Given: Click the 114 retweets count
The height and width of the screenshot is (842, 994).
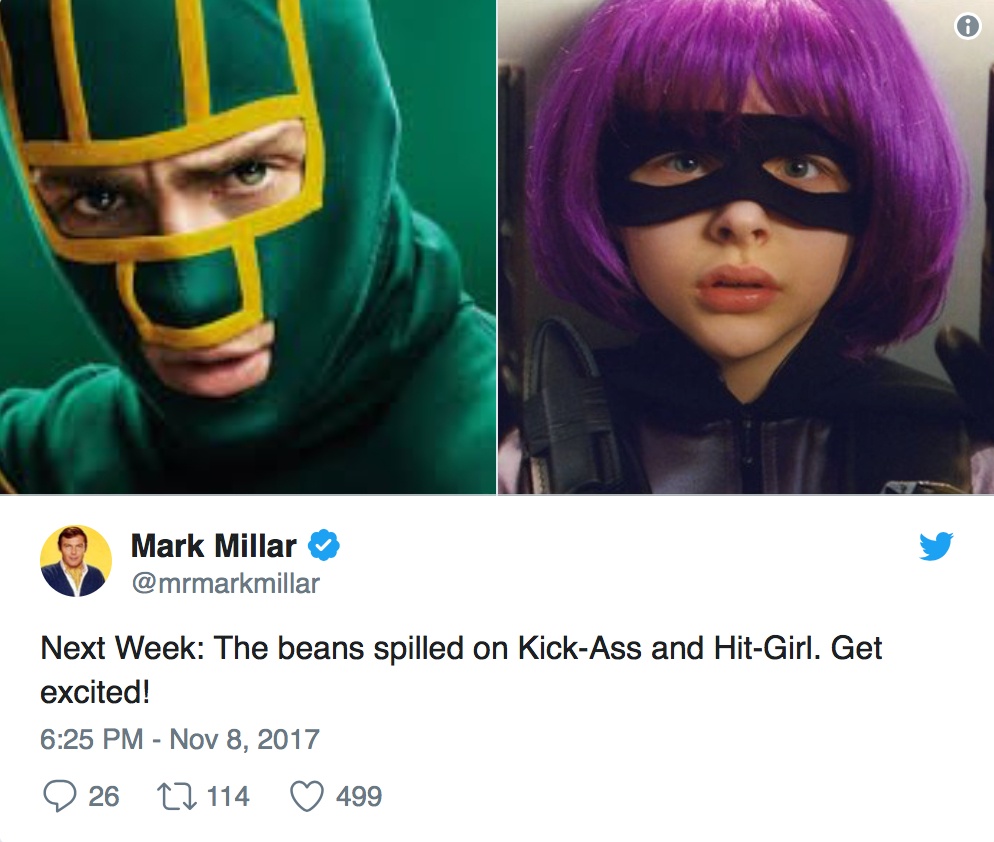Looking at the screenshot, I should [228, 796].
